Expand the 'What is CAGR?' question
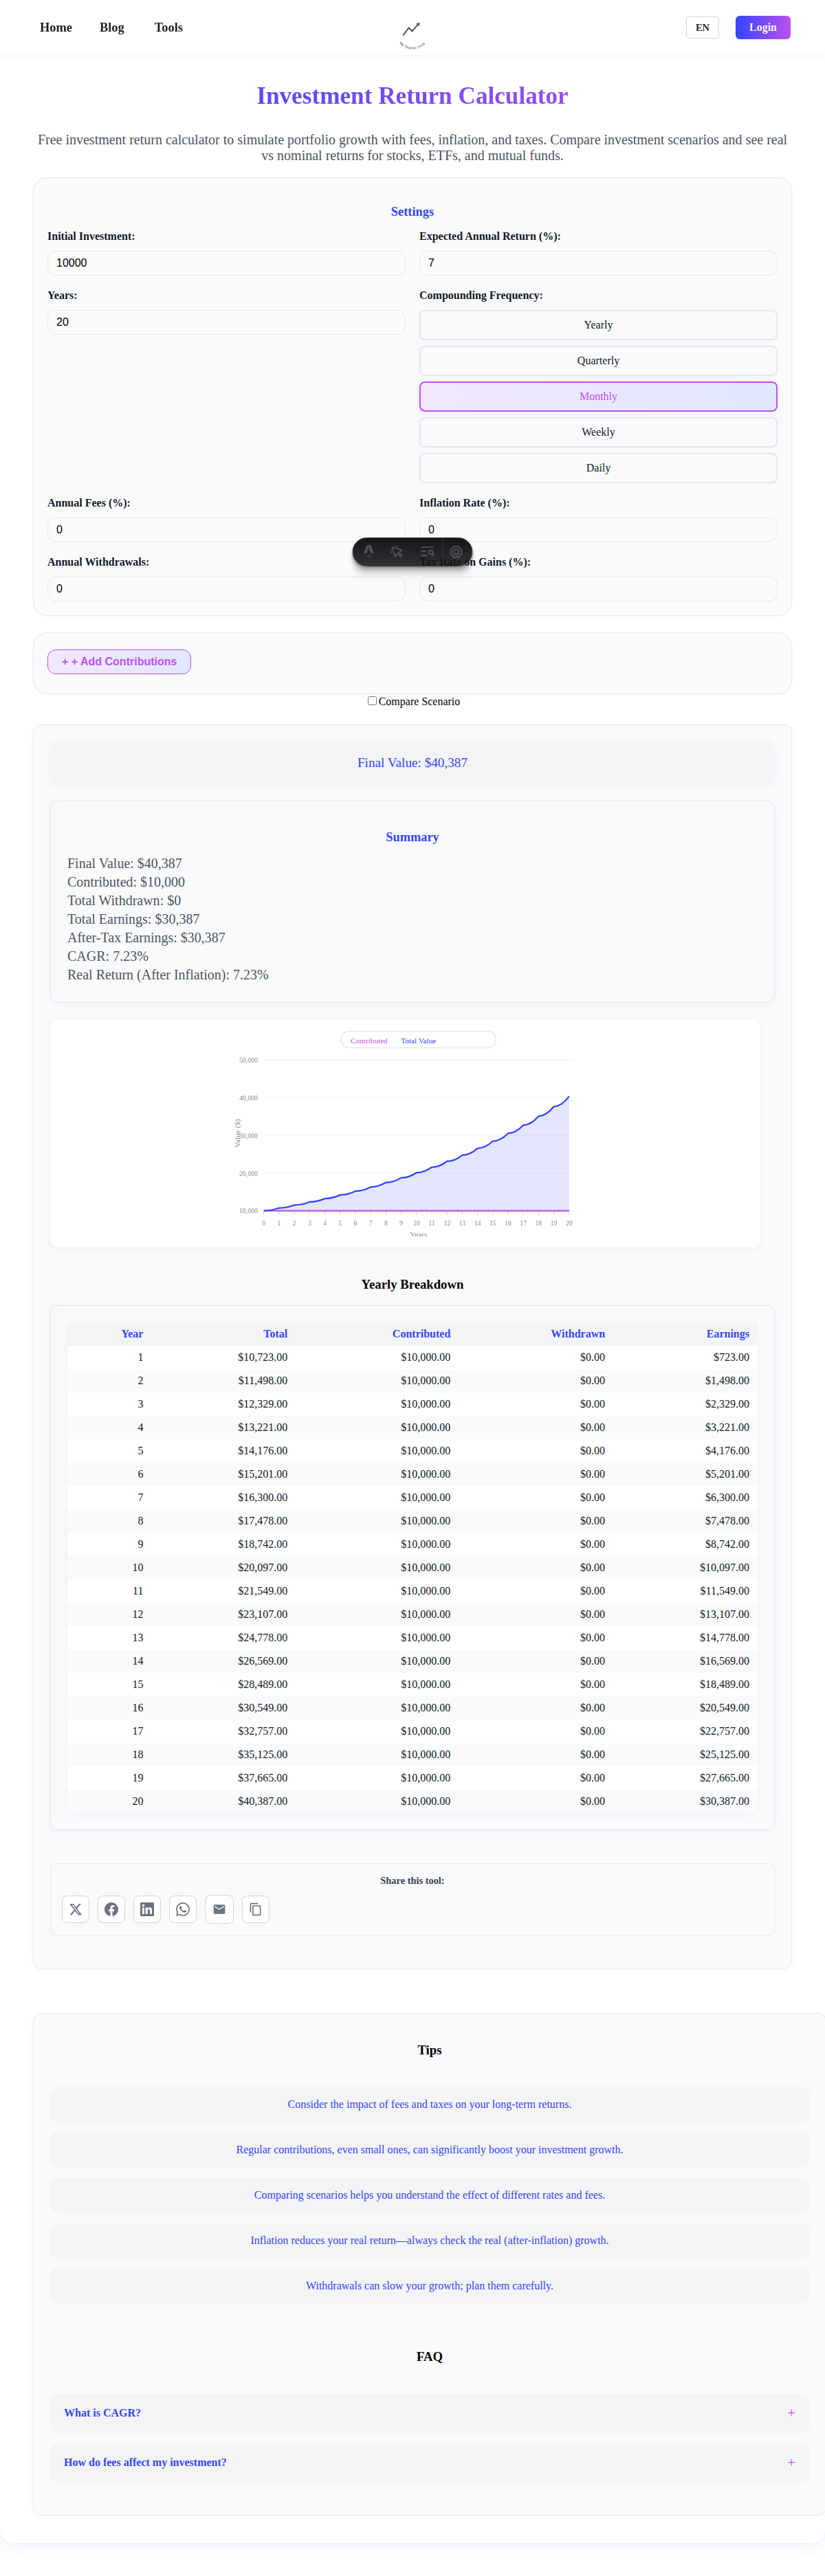The height and width of the screenshot is (2576, 825). click(x=429, y=2412)
